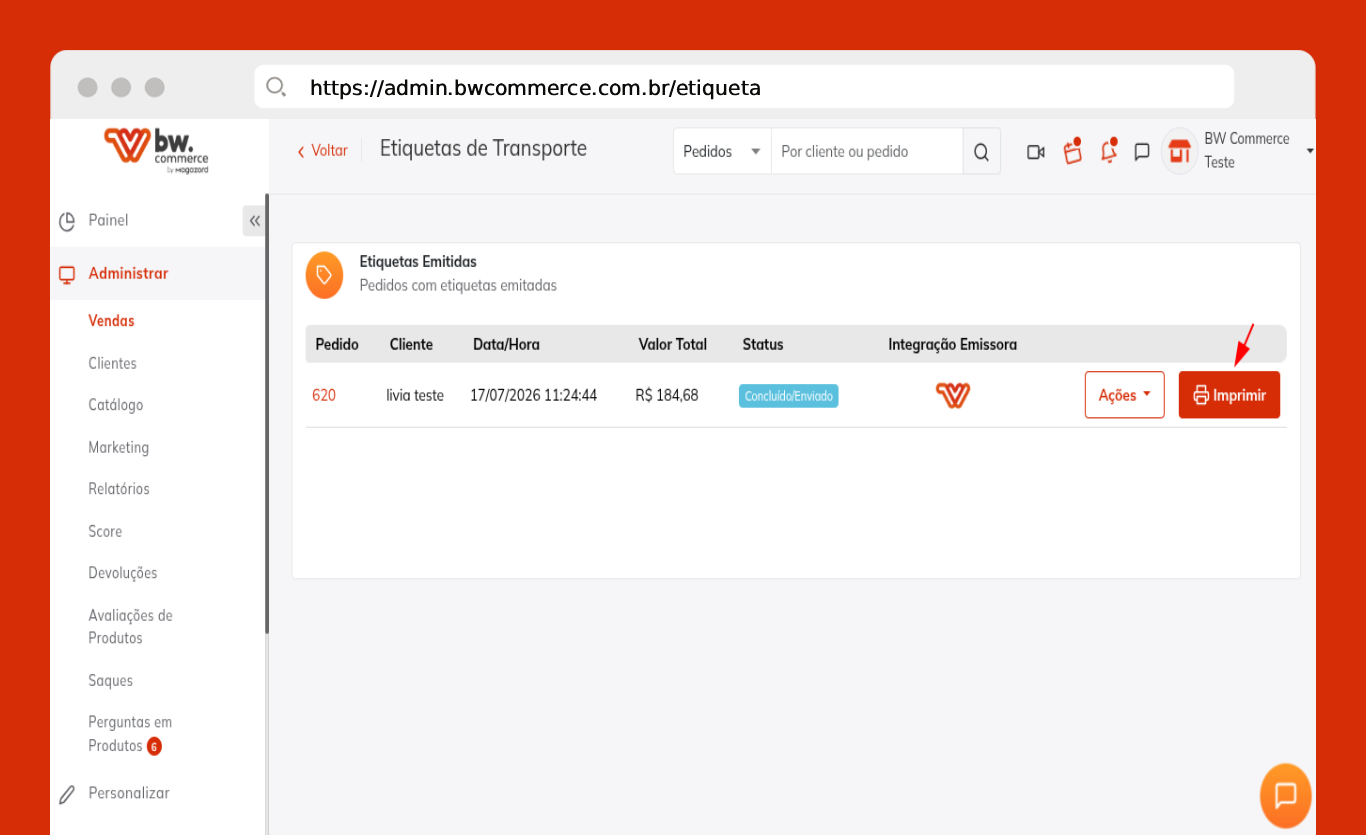The width and height of the screenshot is (1366, 835).
Task: Open Relatórios in the sidebar
Action: 119,489
